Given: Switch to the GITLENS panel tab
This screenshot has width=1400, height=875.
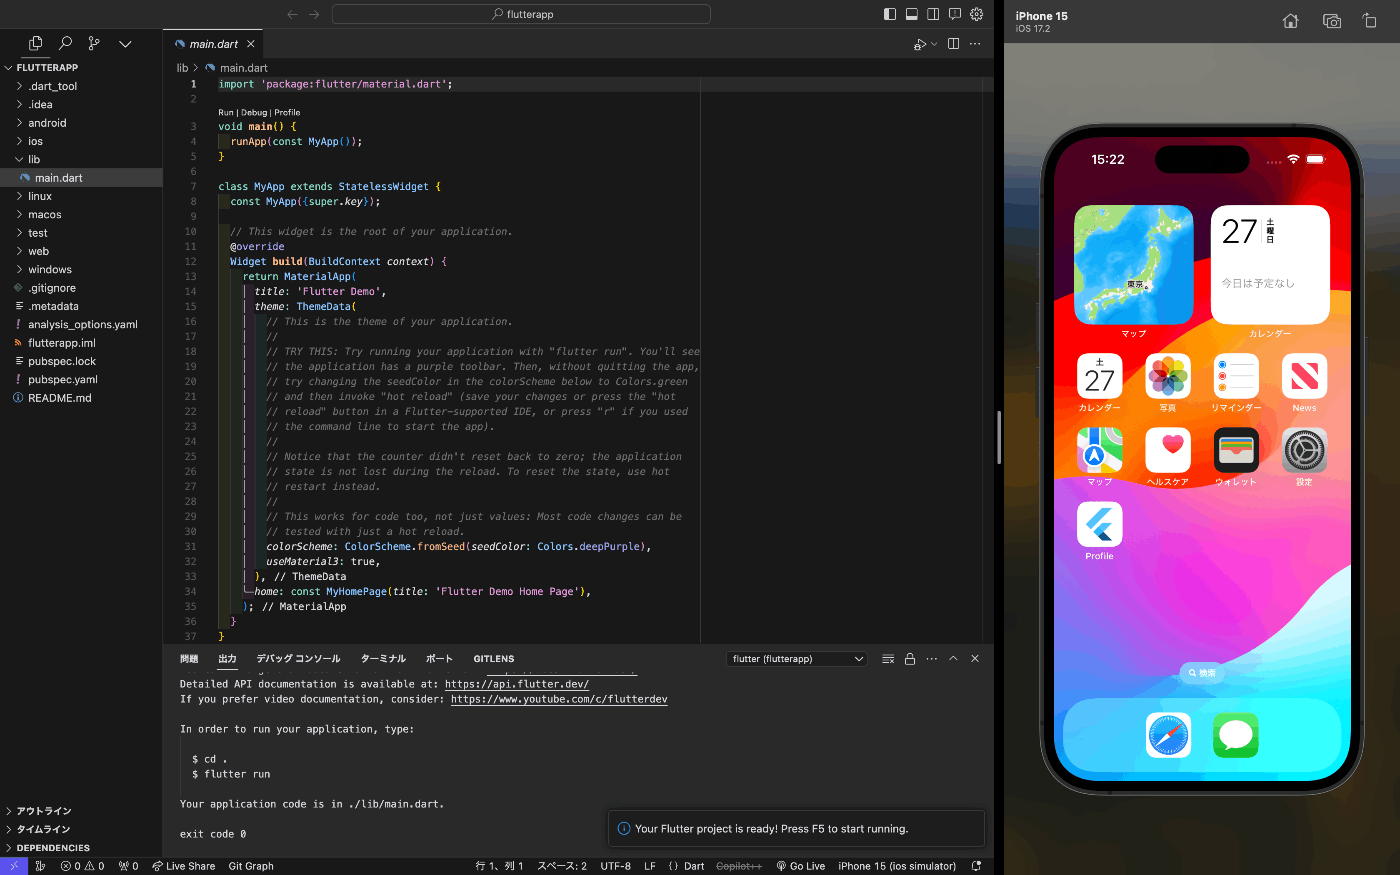Looking at the screenshot, I should pyautogui.click(x=494, y=659).
